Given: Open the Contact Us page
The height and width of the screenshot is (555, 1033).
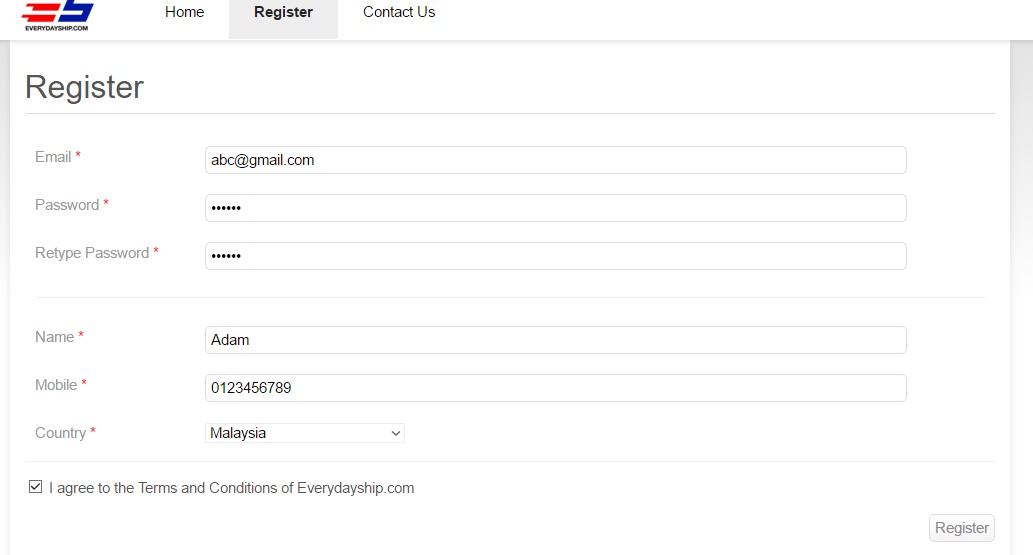Looking at the screenshot, I should click(399, 13).
